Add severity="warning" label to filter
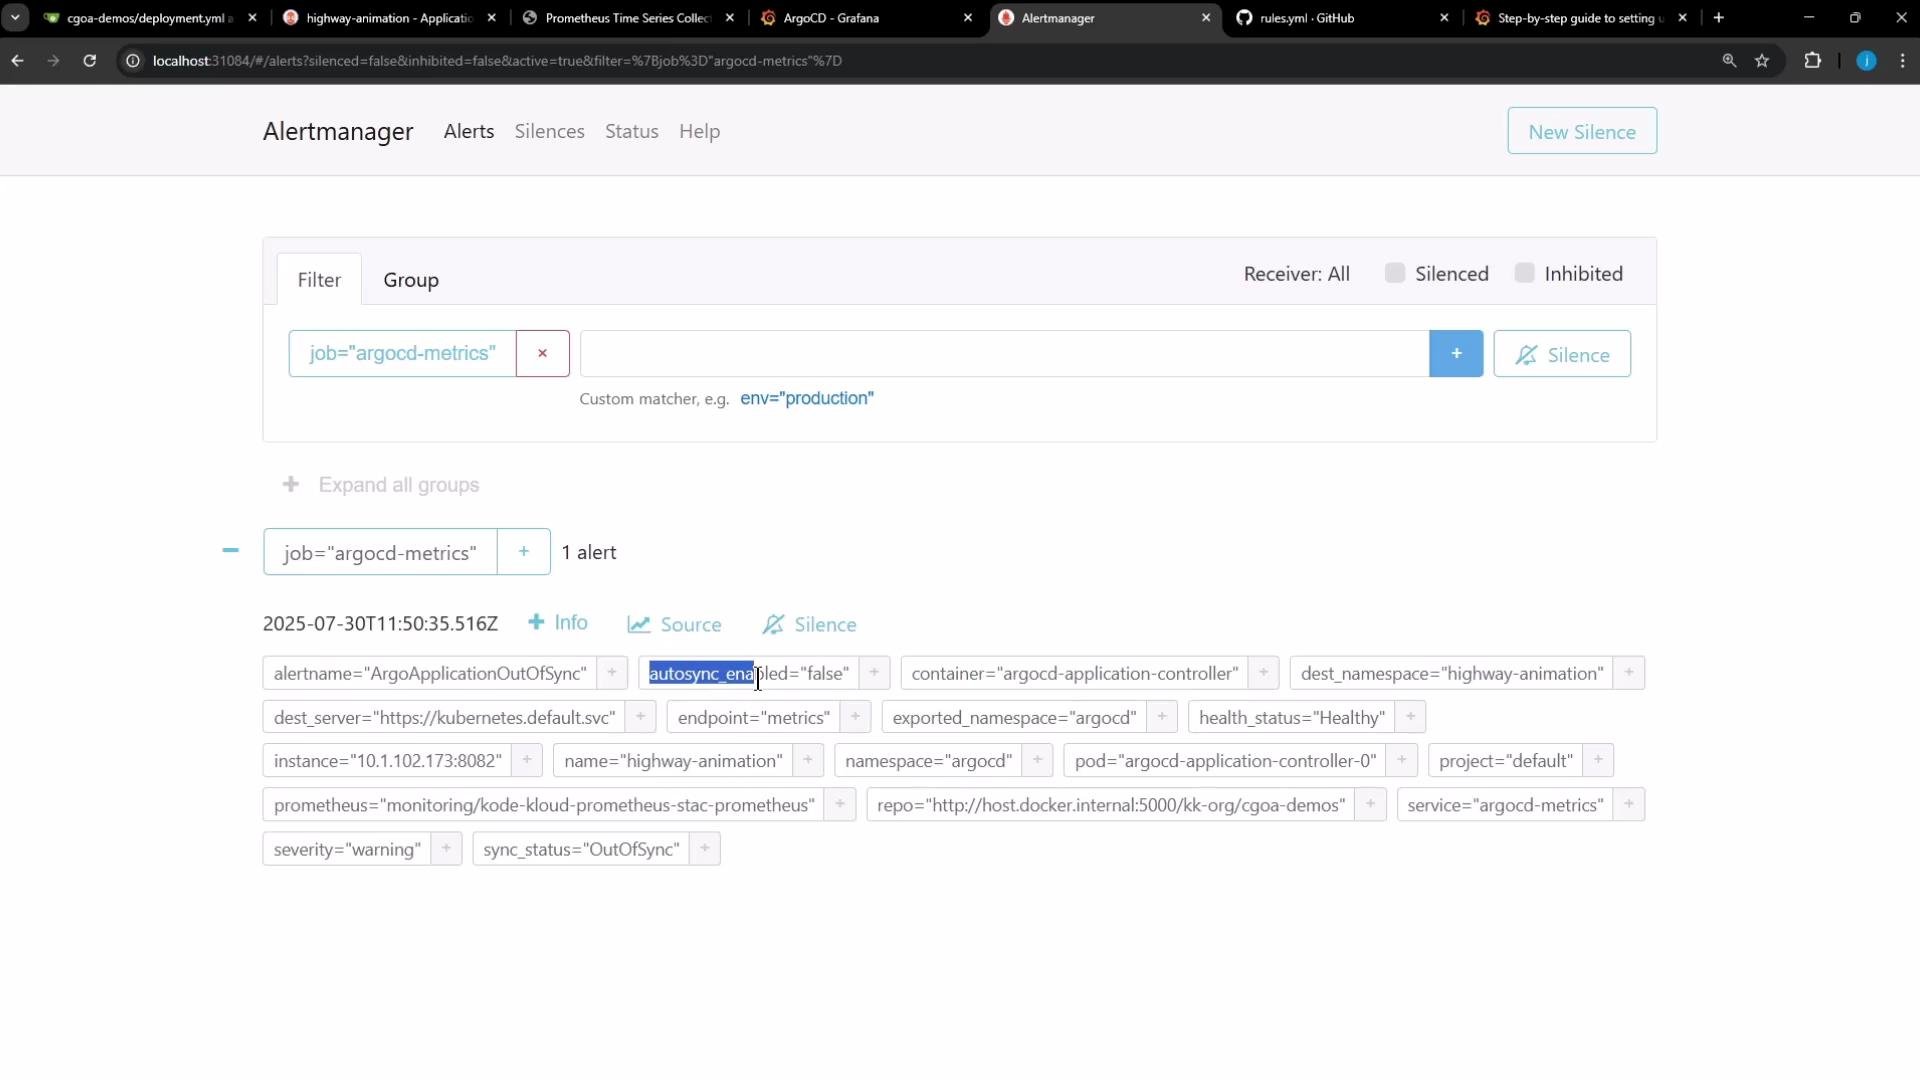This screenshot has width=1920, height=1080. click(447, 848)
